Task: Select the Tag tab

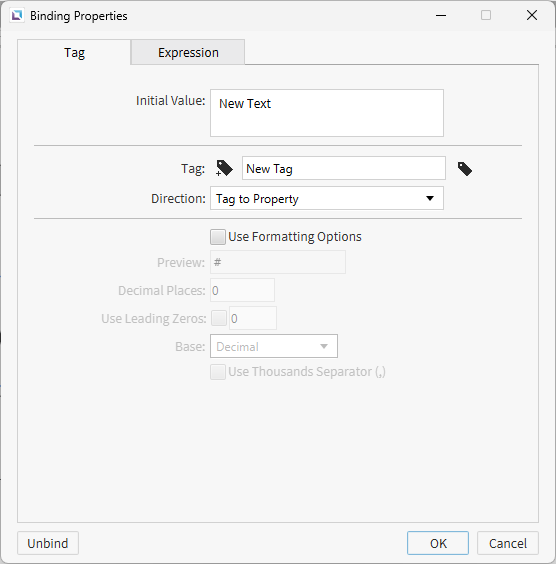Action: point(74,53)
